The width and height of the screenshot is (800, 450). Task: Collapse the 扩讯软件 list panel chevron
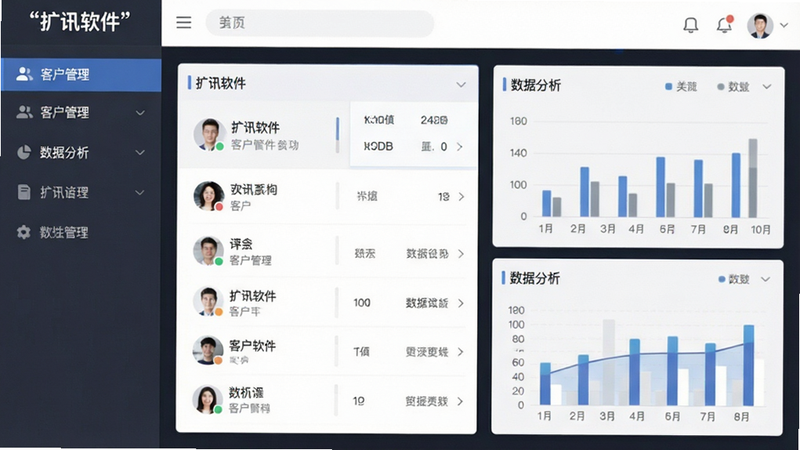(461, 85)
